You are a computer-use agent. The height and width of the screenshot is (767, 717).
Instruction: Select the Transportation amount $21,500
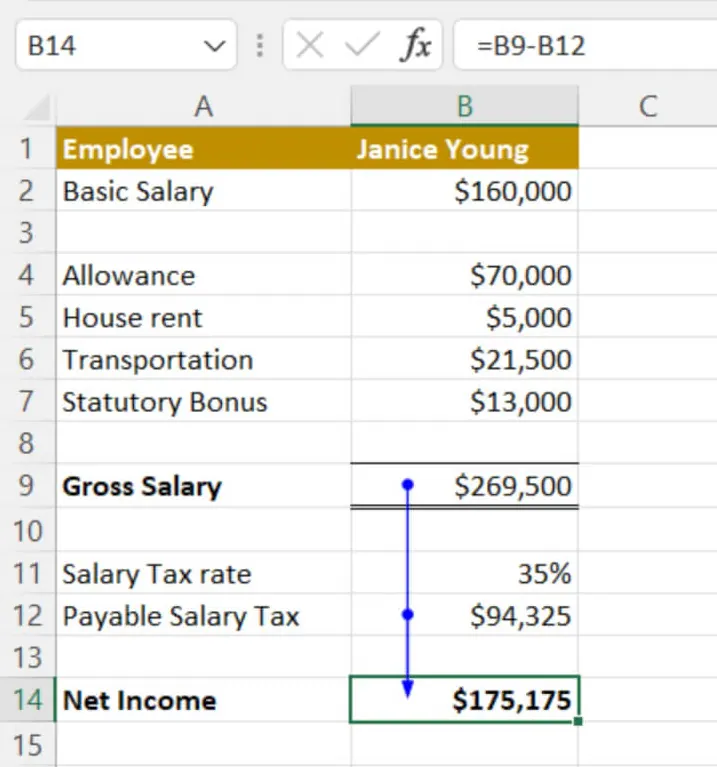464,360
